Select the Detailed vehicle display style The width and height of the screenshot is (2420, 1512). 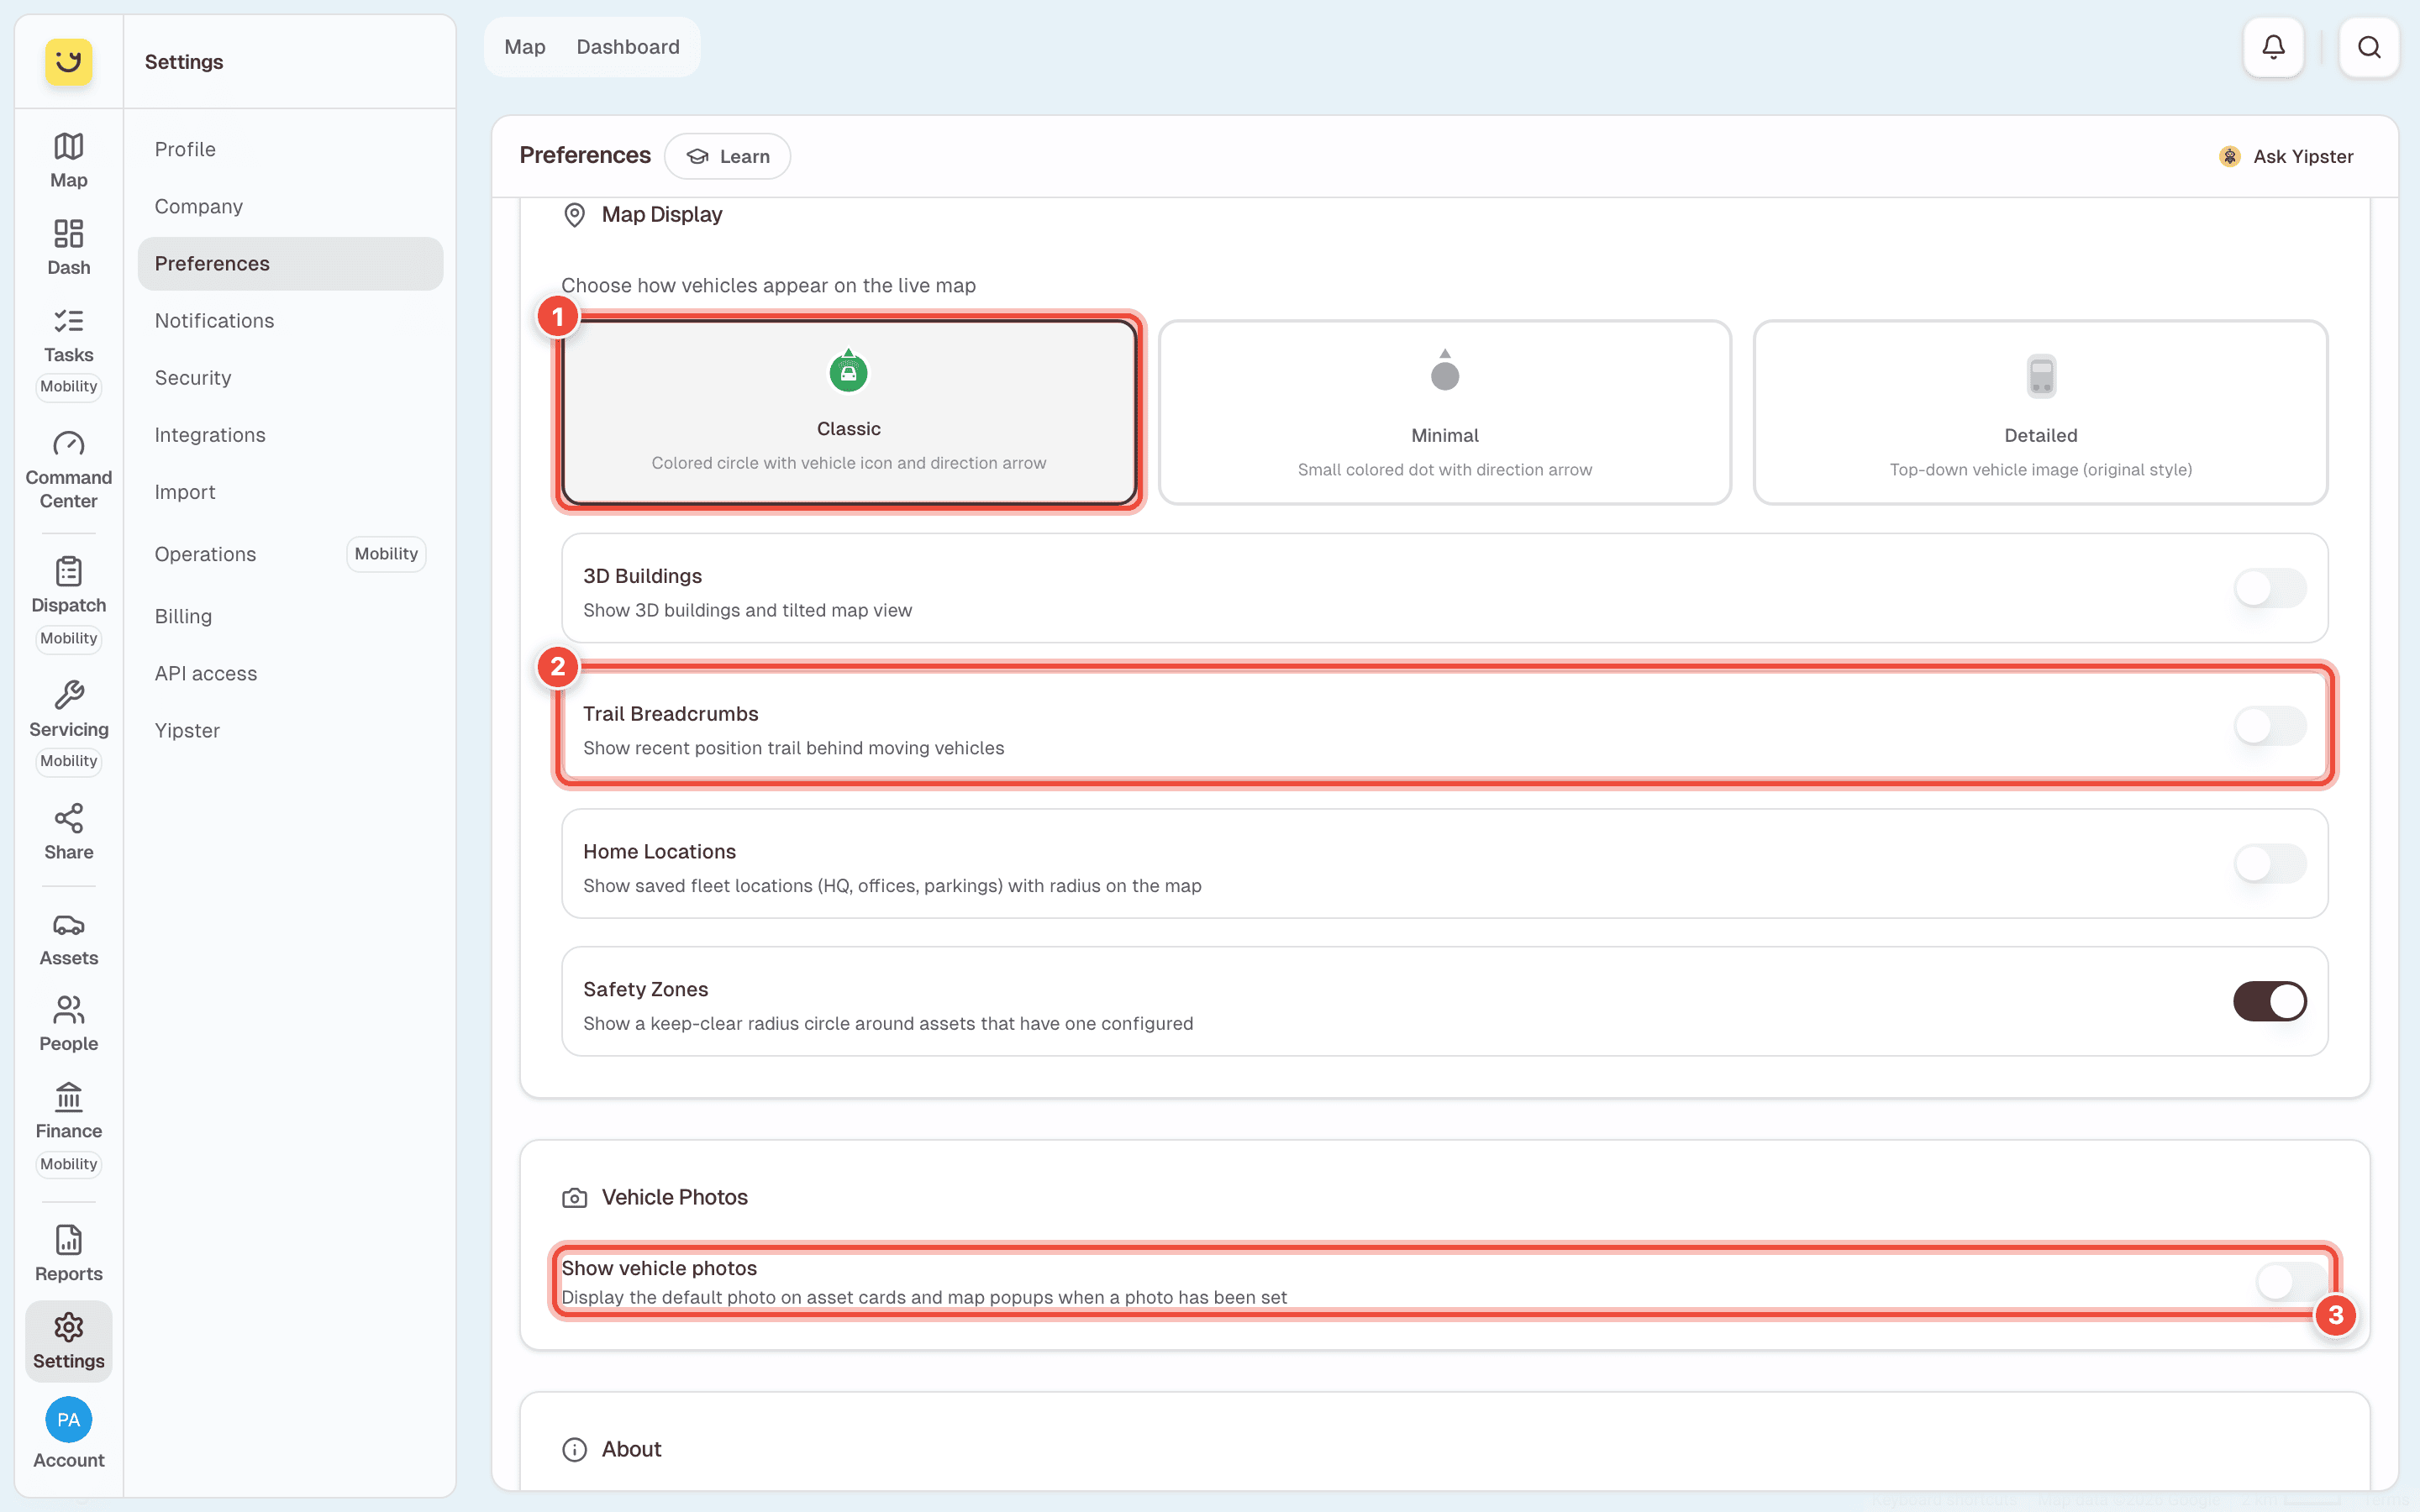[2040, 412]
